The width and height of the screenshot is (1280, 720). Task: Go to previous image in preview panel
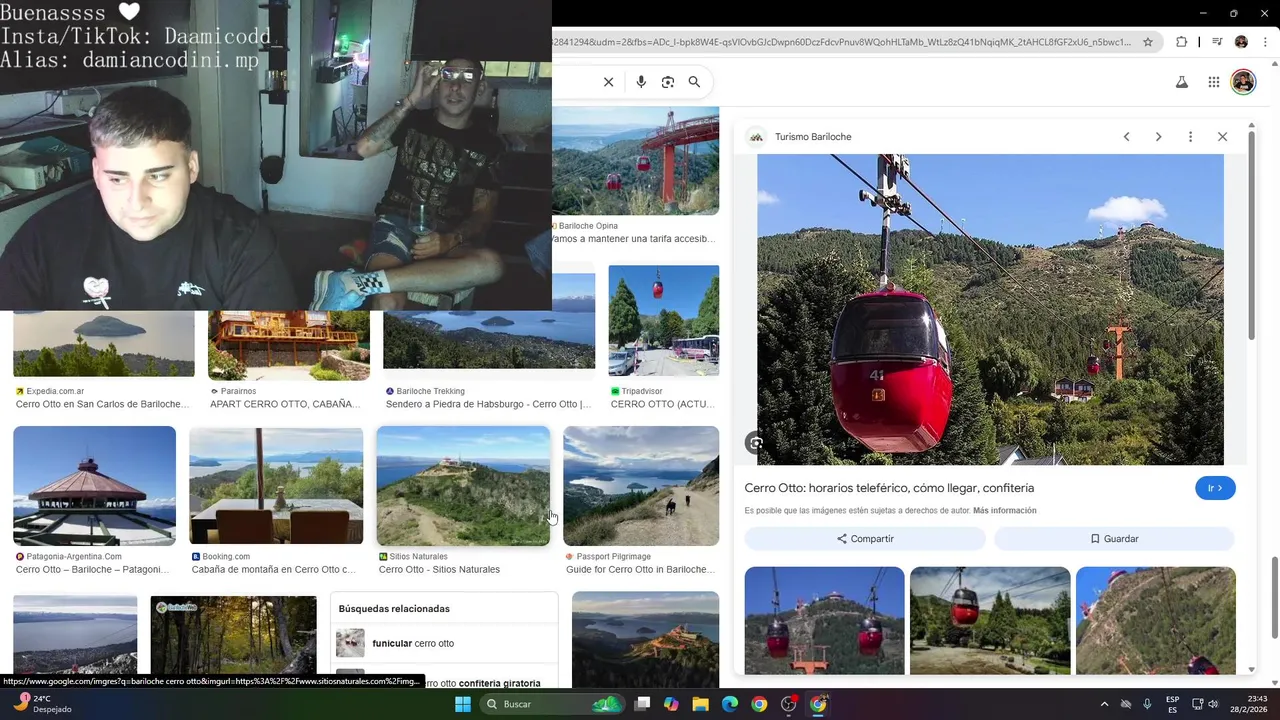click(1126, 136)
